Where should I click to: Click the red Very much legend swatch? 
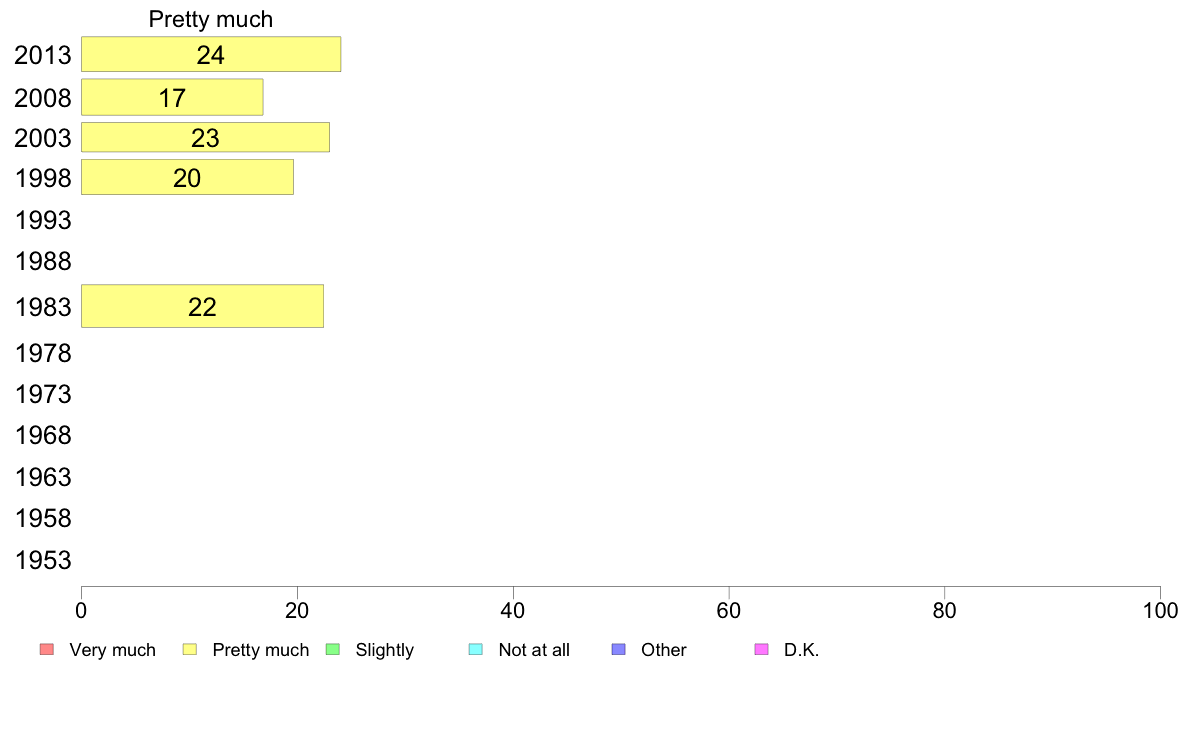click(x=47, y=650)
